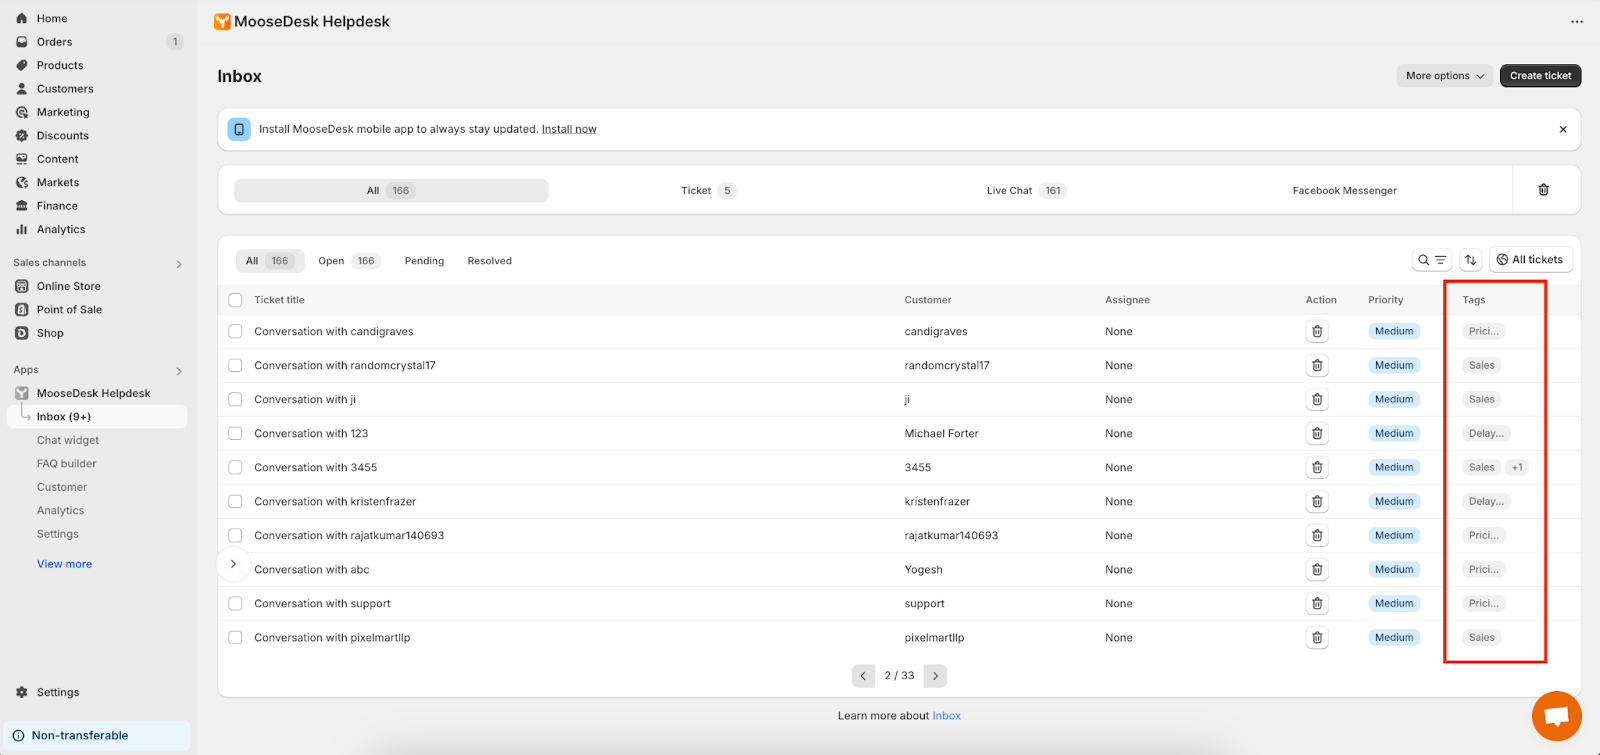Delete the Conversation with ji ticket
1600x755 pixels.
pos(1317,400)
